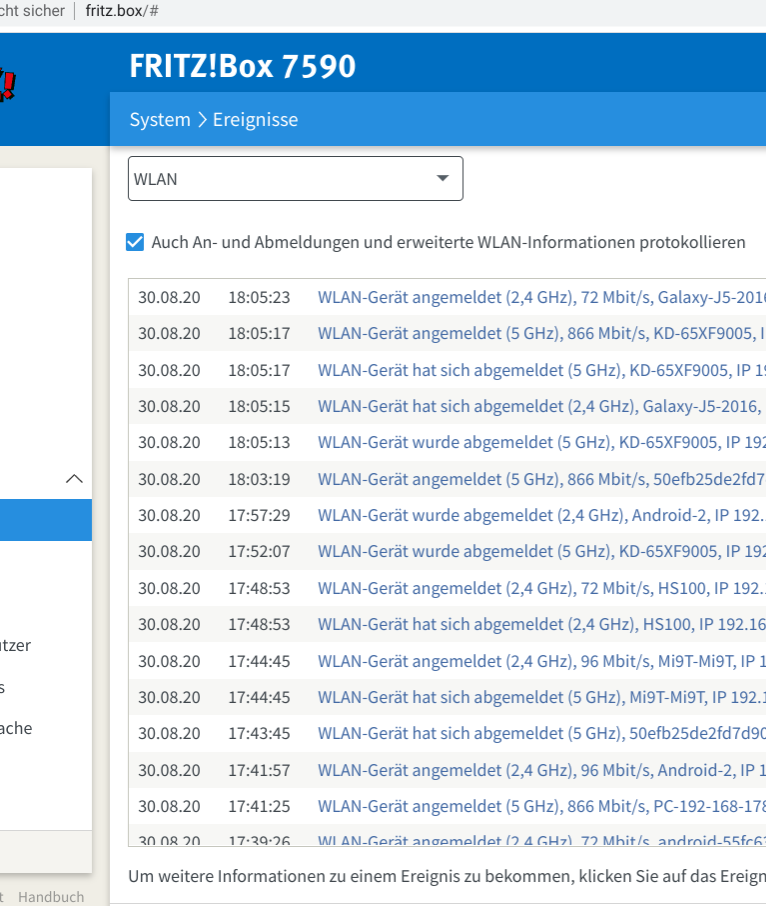Click the Ereignisse breadcrumb item
Image resolution: width=766 pixels, height=906 pixels.
255,120
